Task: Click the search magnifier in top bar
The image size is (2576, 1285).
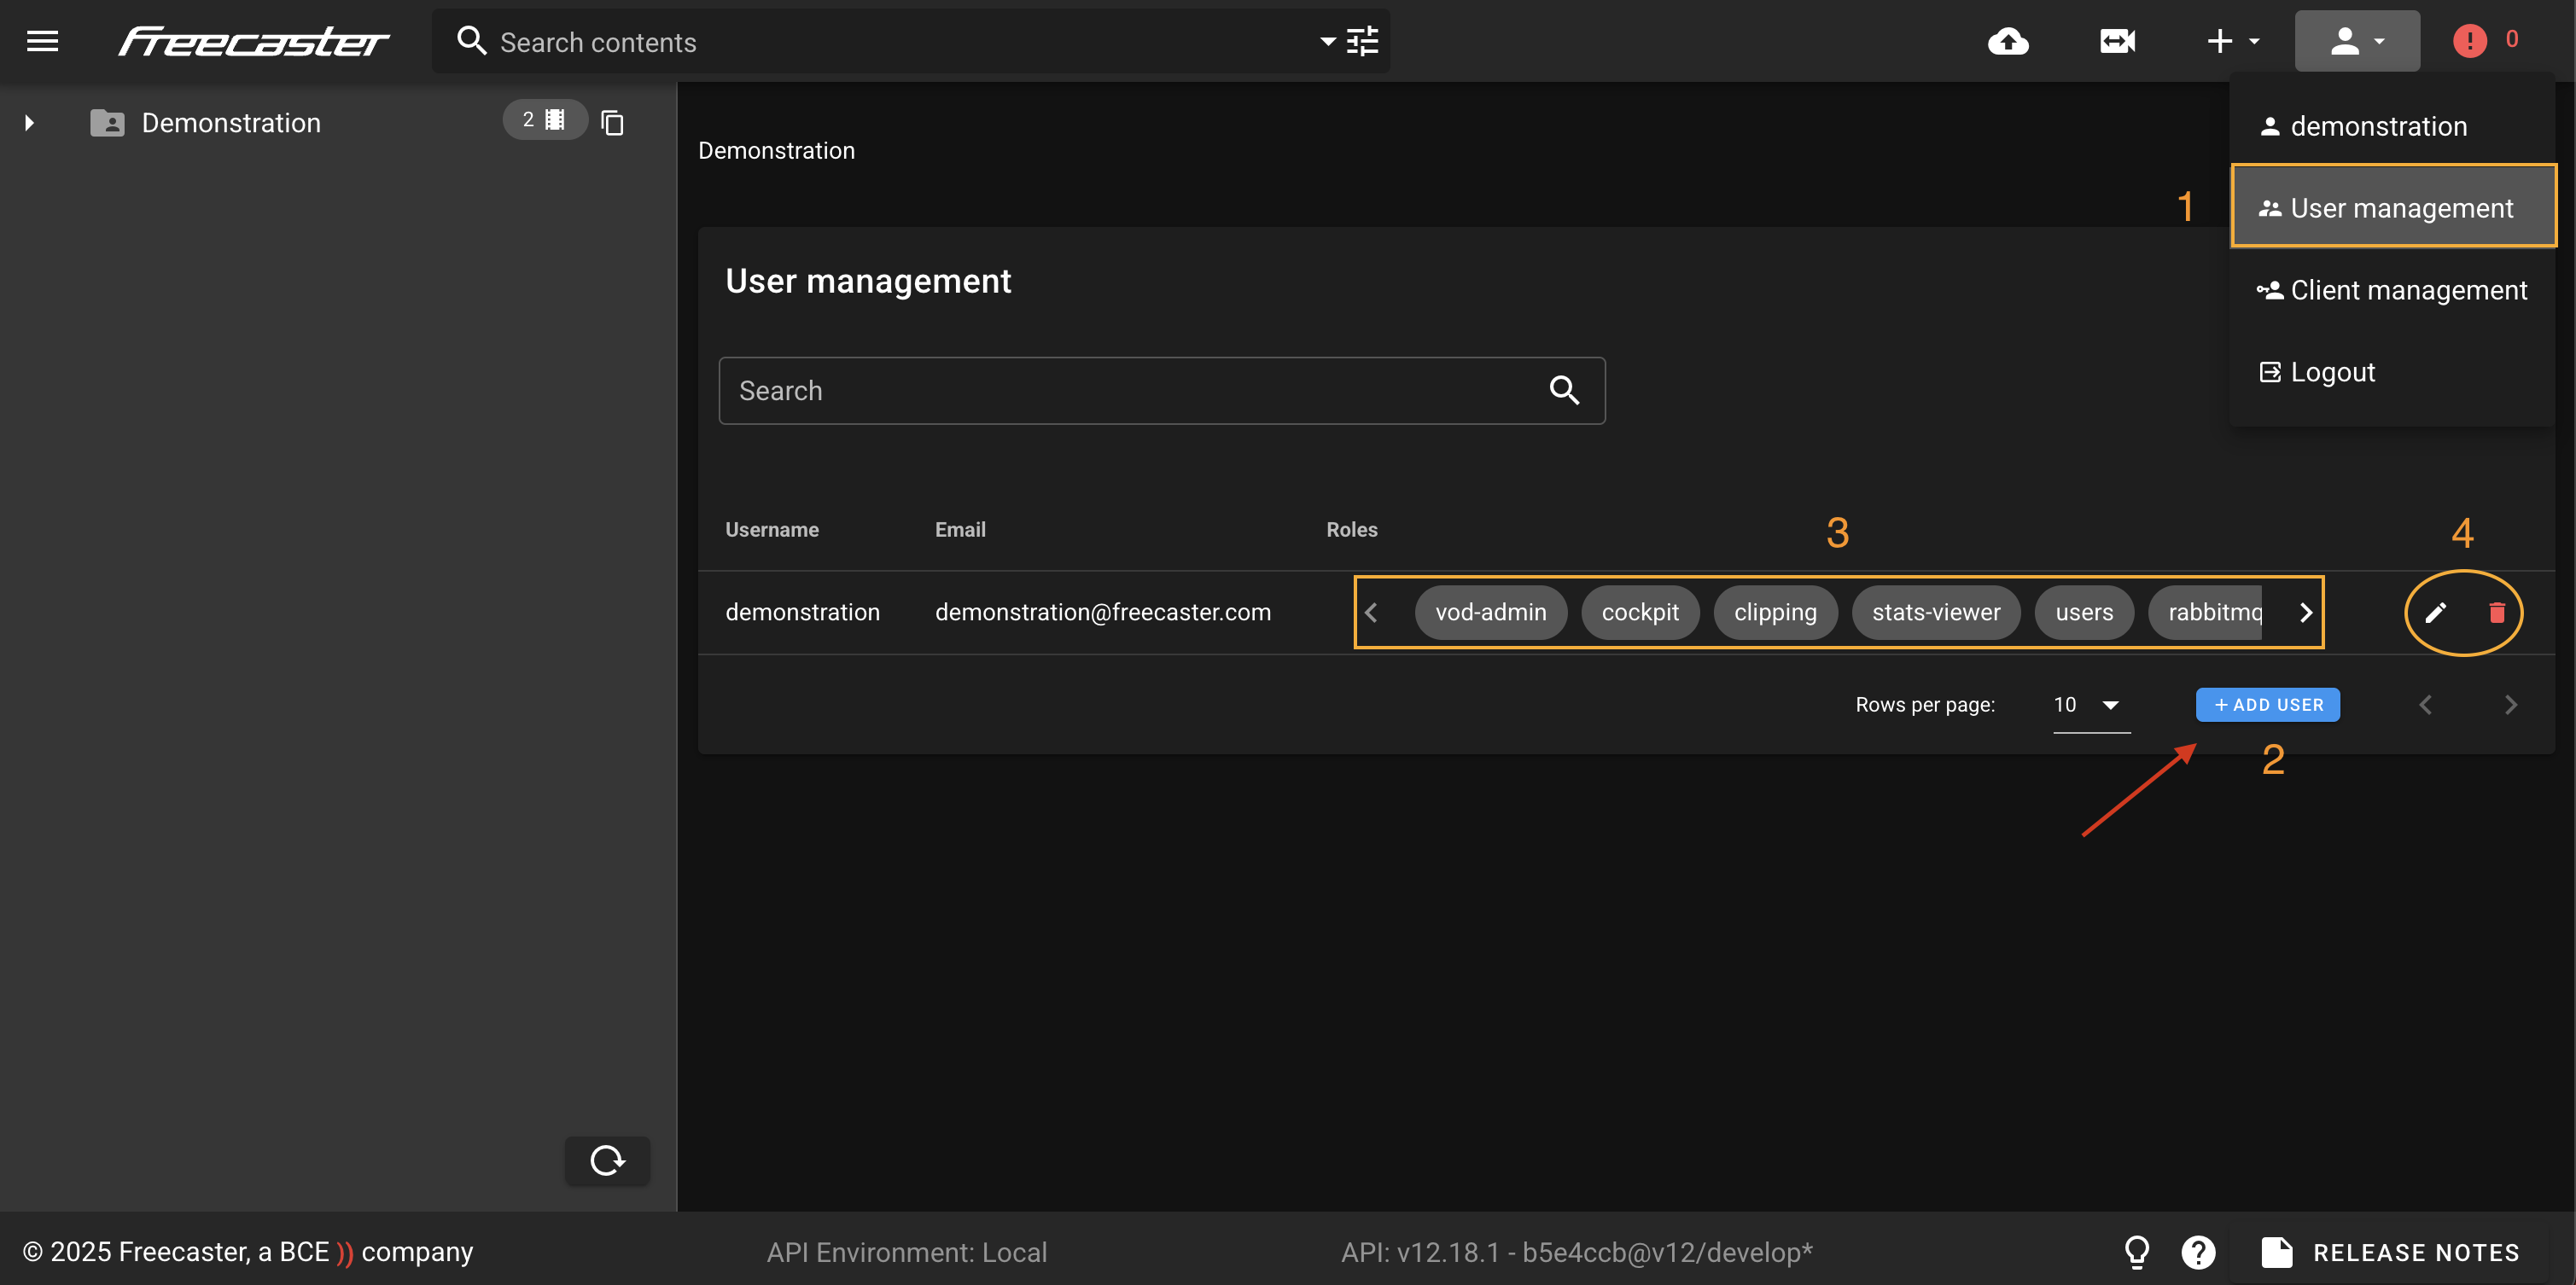Action: coord(471,41)
